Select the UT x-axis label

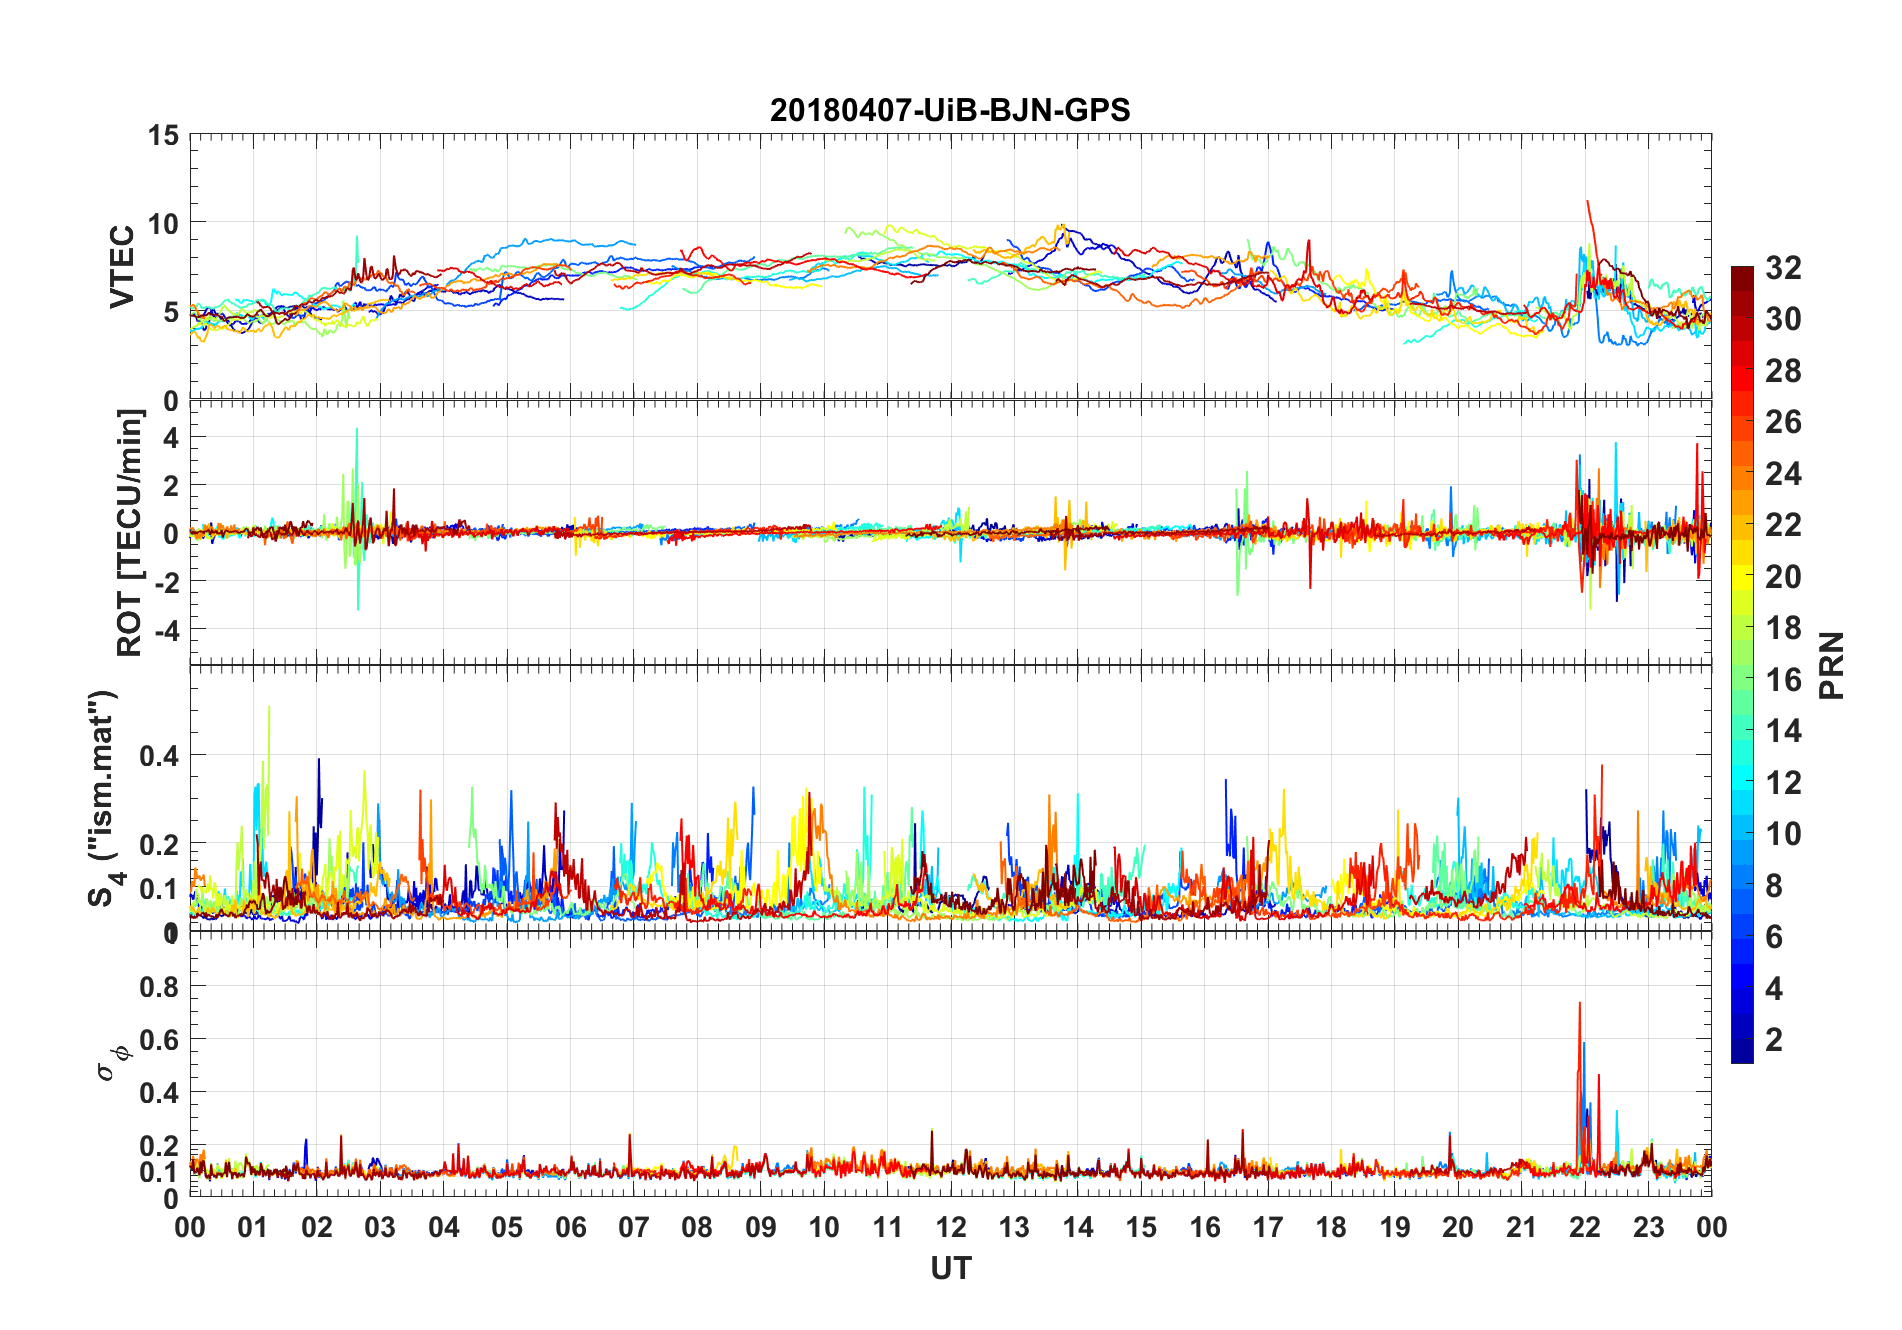951,1268
